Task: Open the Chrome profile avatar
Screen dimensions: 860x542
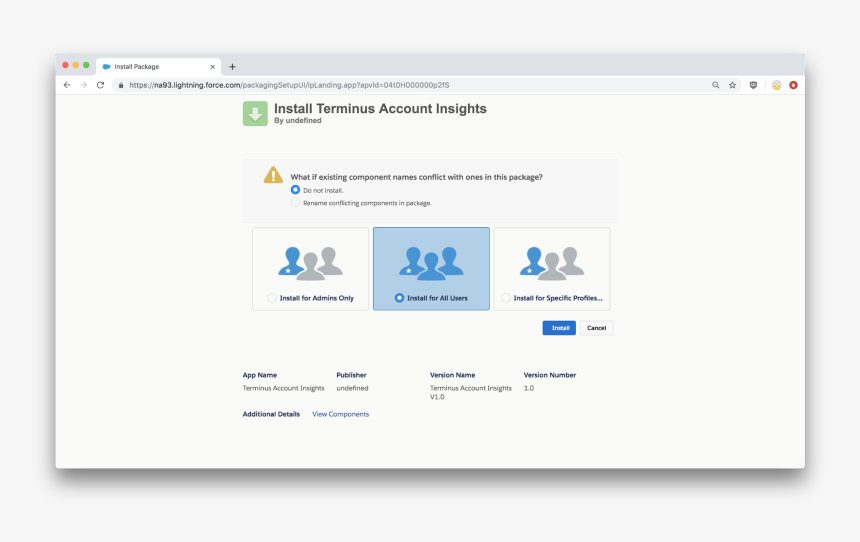Action: point(776,85)
